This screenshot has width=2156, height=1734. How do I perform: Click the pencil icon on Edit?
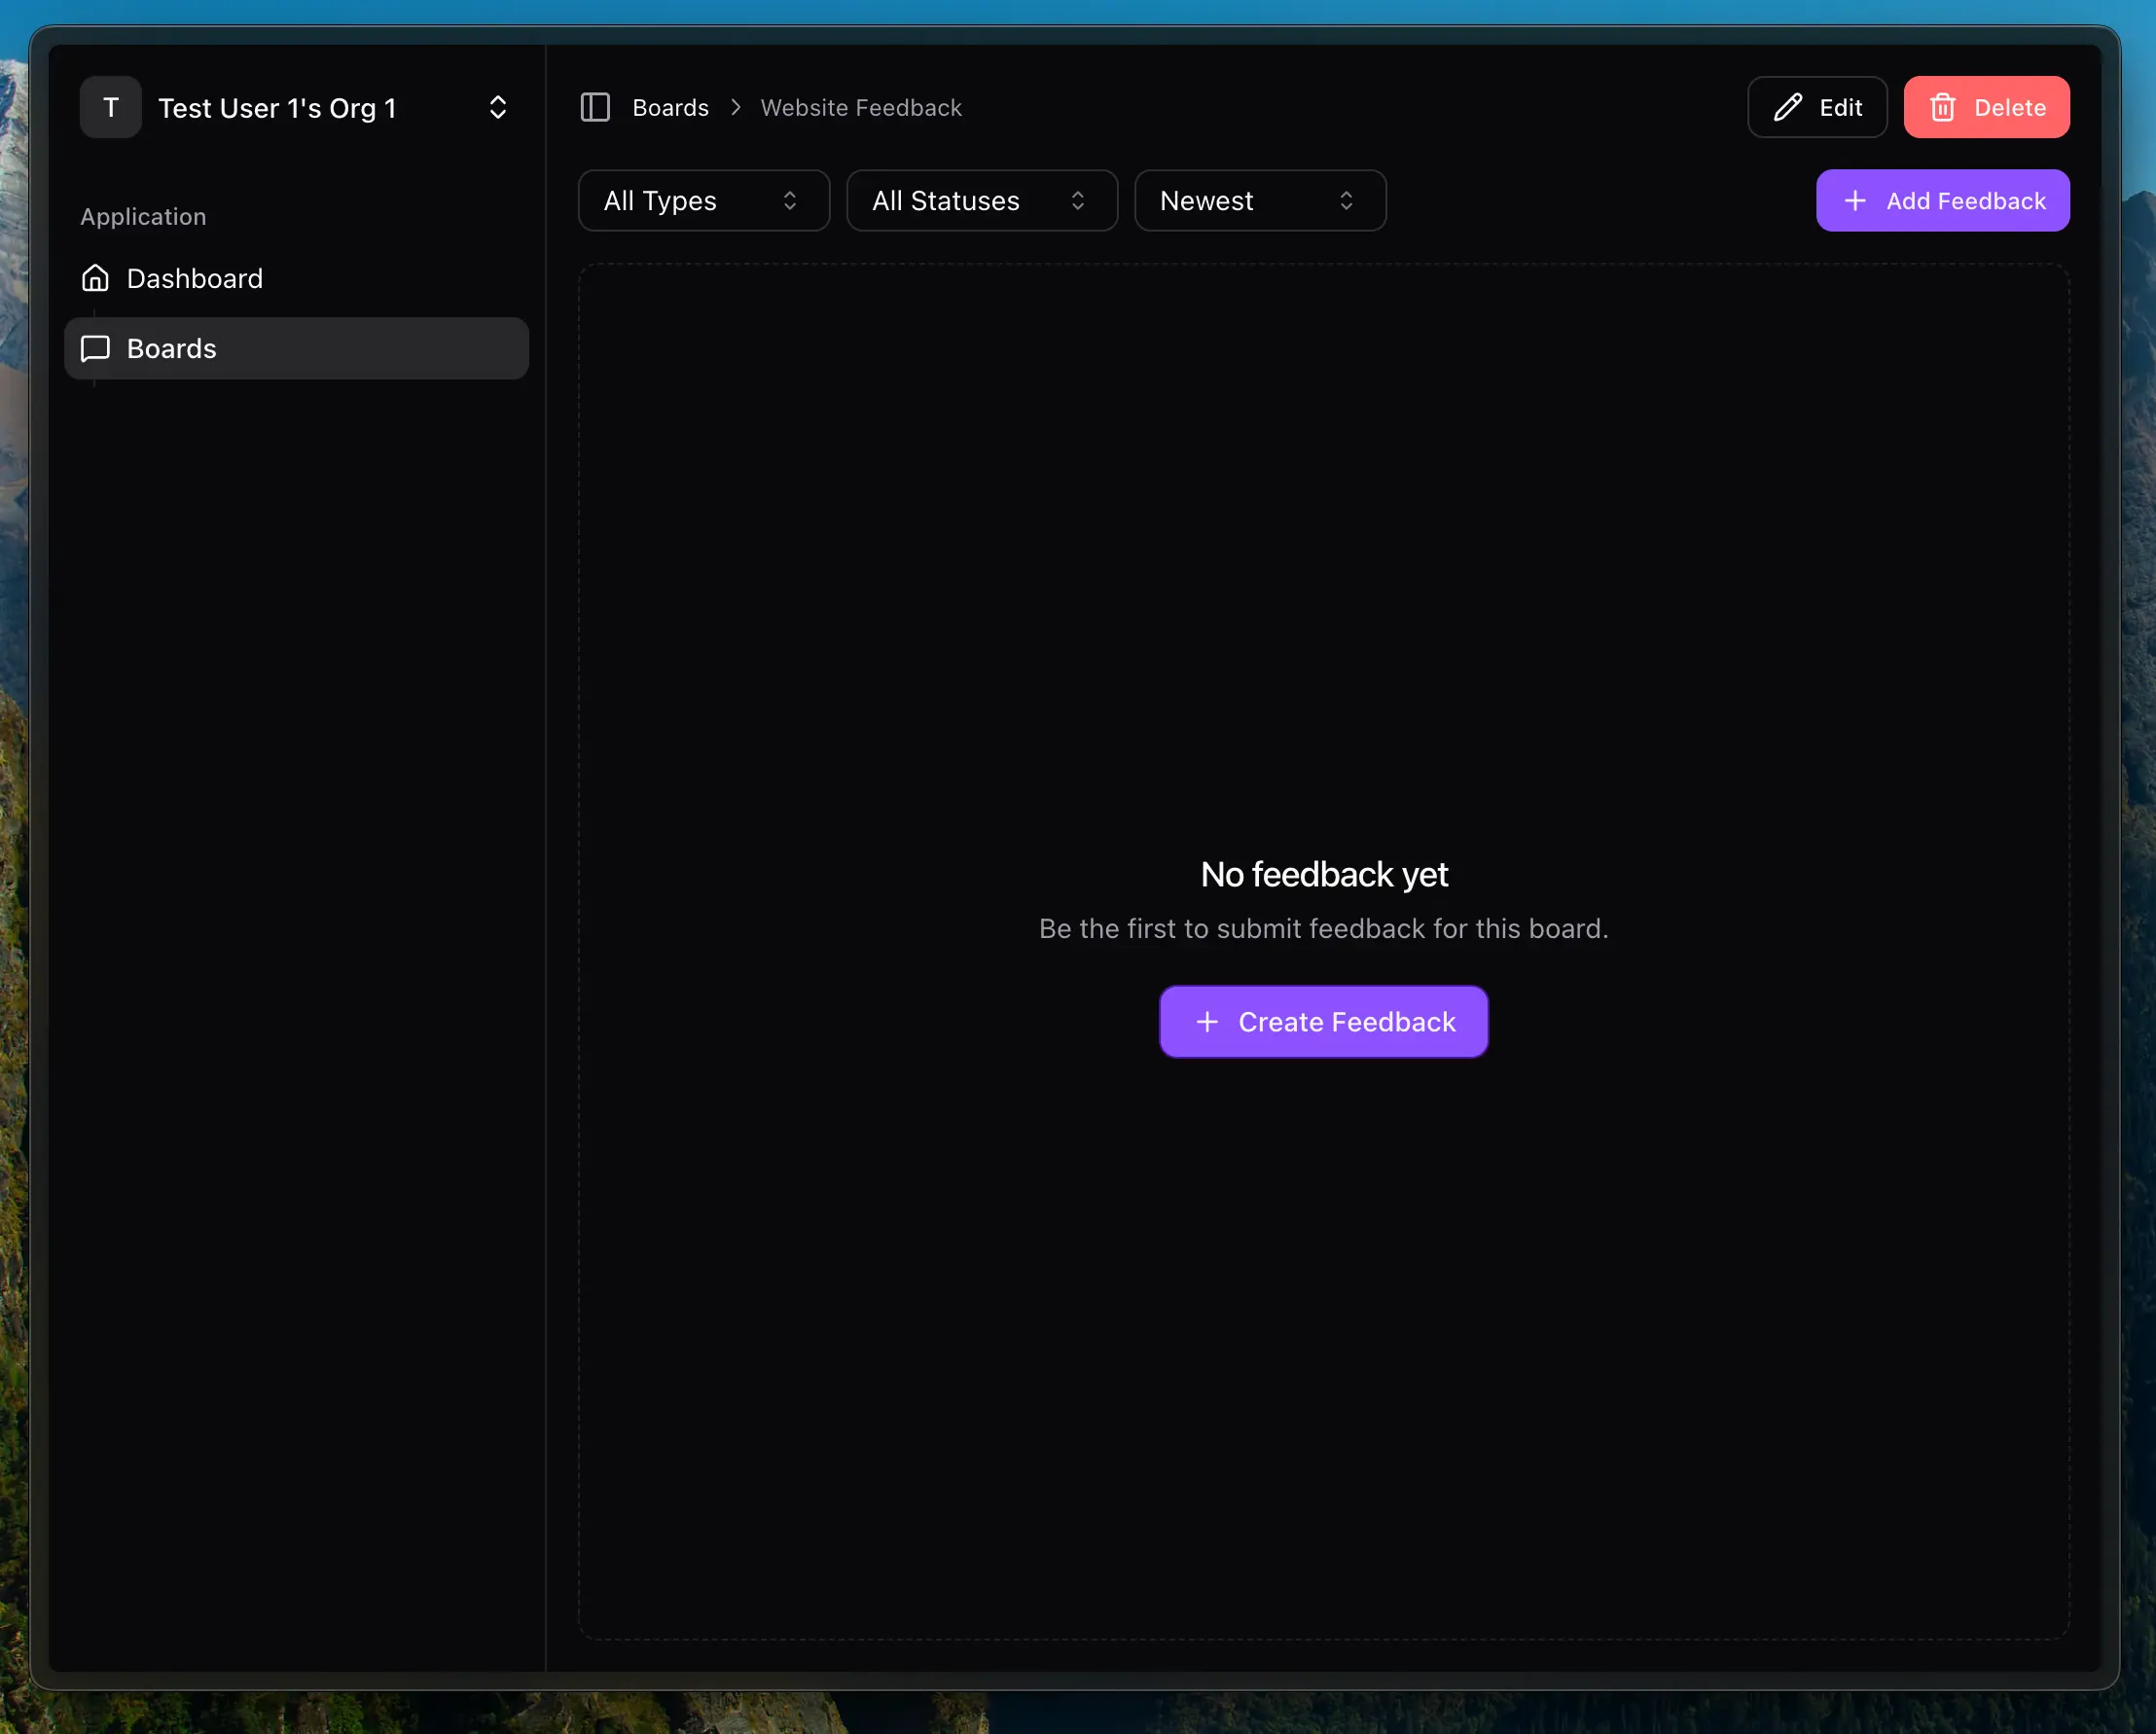[x=1787, y=107]
